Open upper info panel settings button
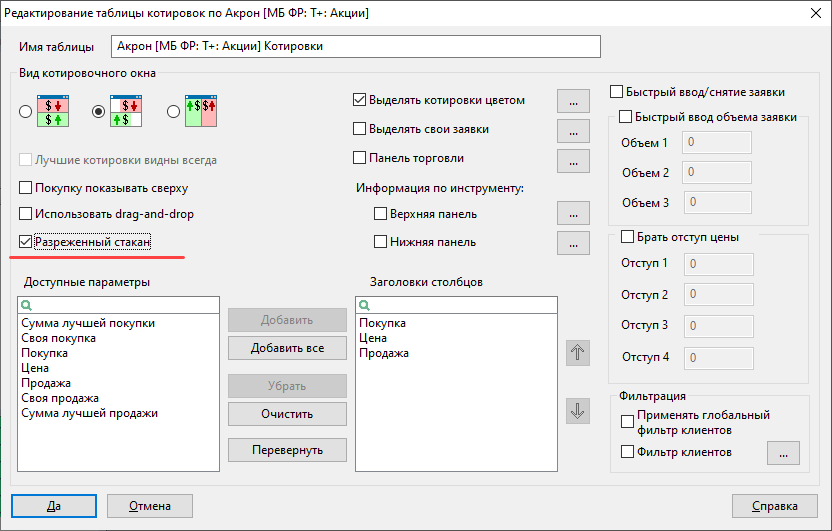Viewport: 832px width, 531px height. click(572, 213)
